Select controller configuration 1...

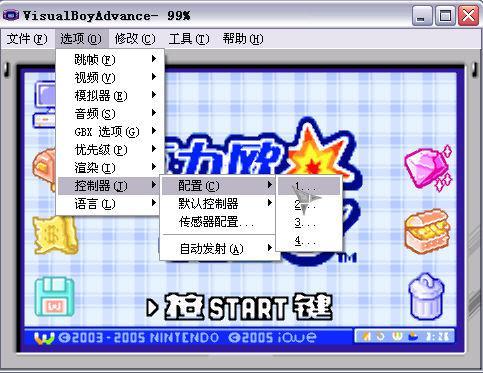click(x=309, y=186)
